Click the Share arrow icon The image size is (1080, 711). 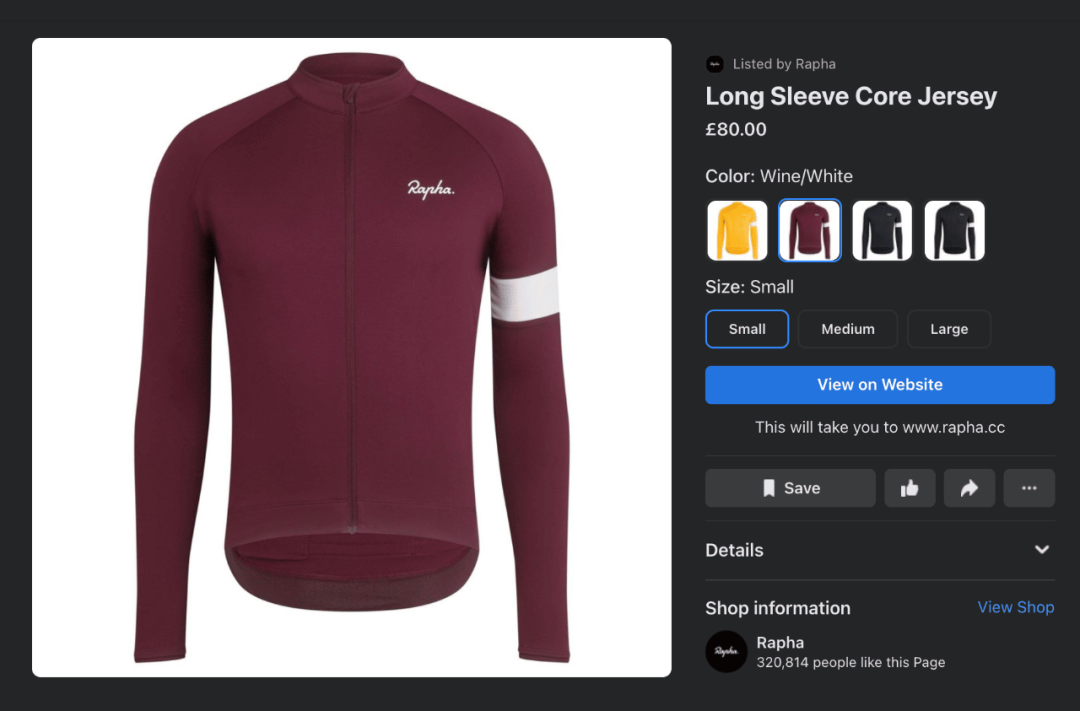(970, 488)
